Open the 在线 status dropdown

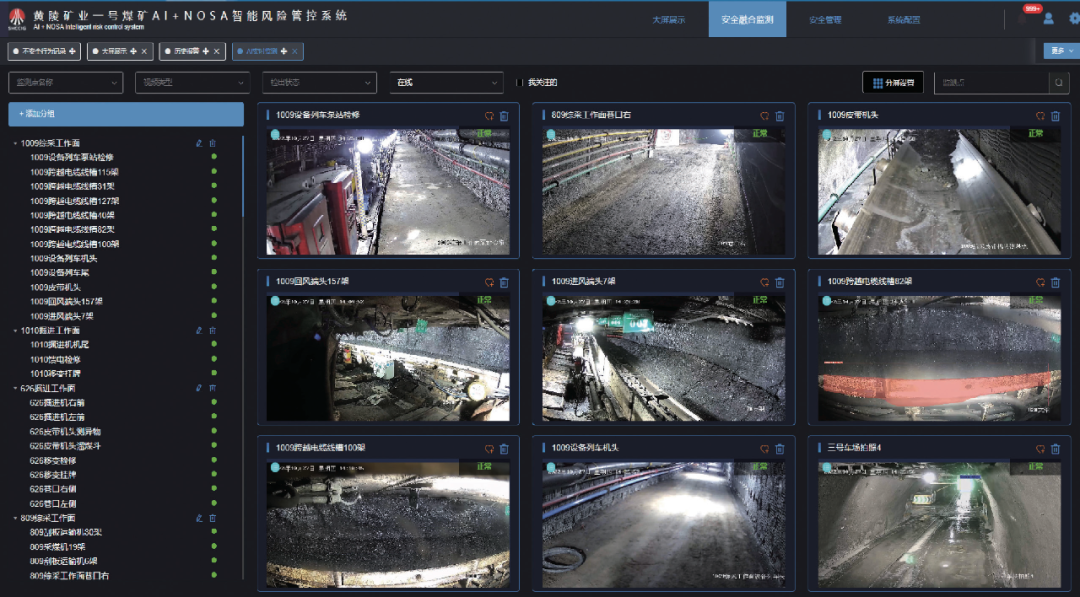click(x=446, y=83)
